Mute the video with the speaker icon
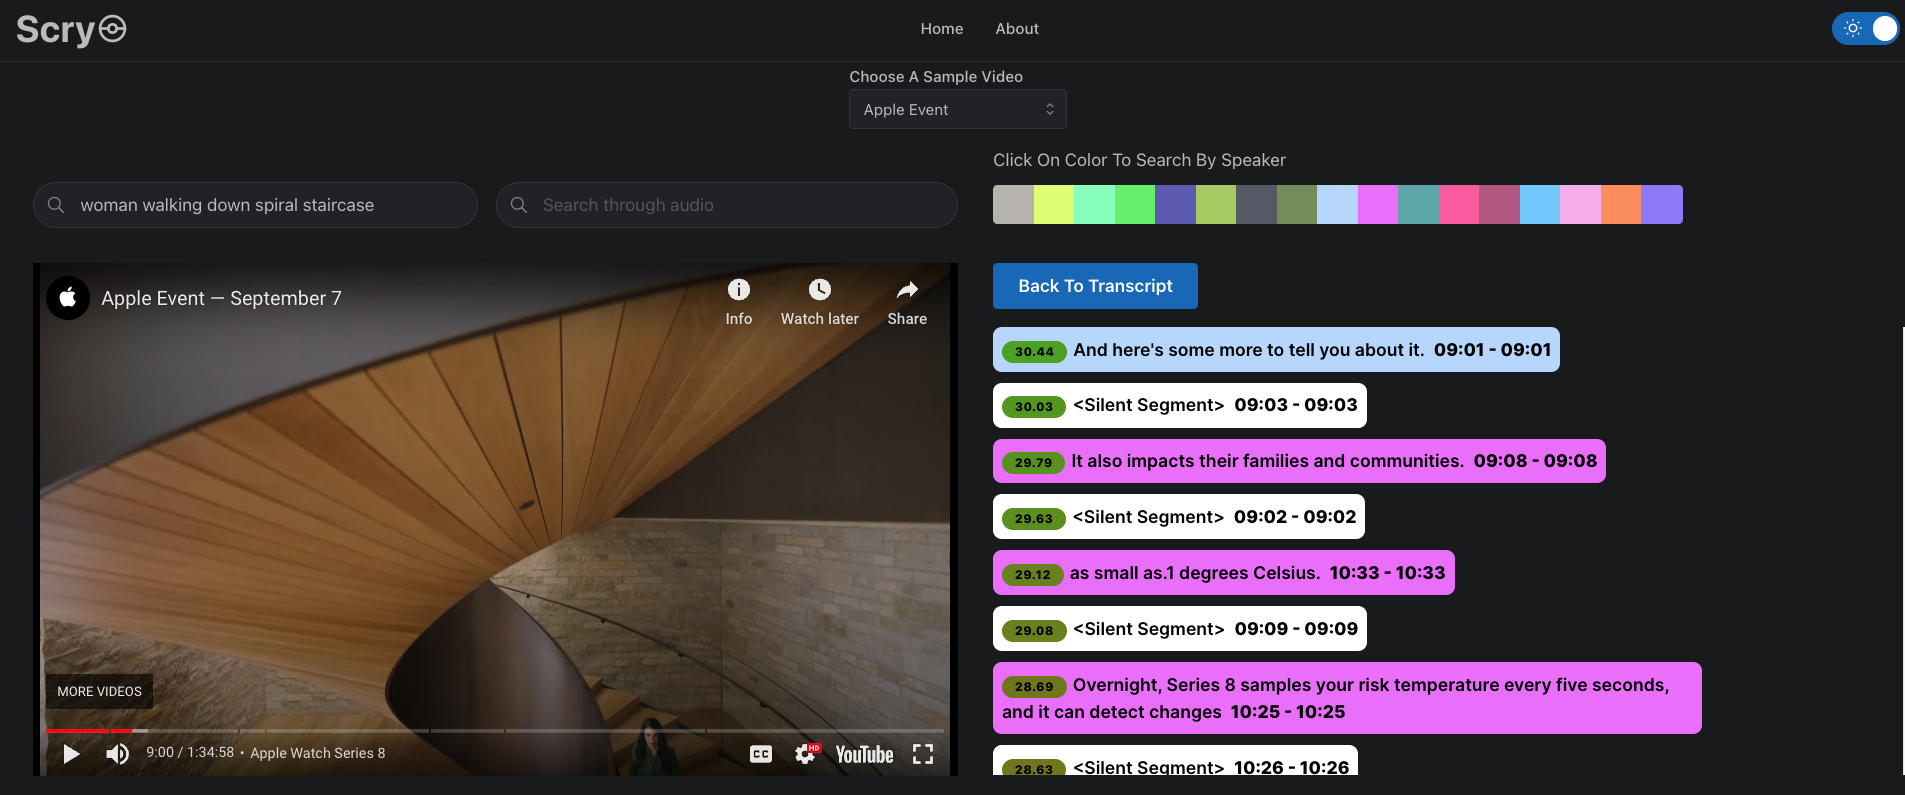The height and width of the screenshot is (795, 1905). point(118,754)
